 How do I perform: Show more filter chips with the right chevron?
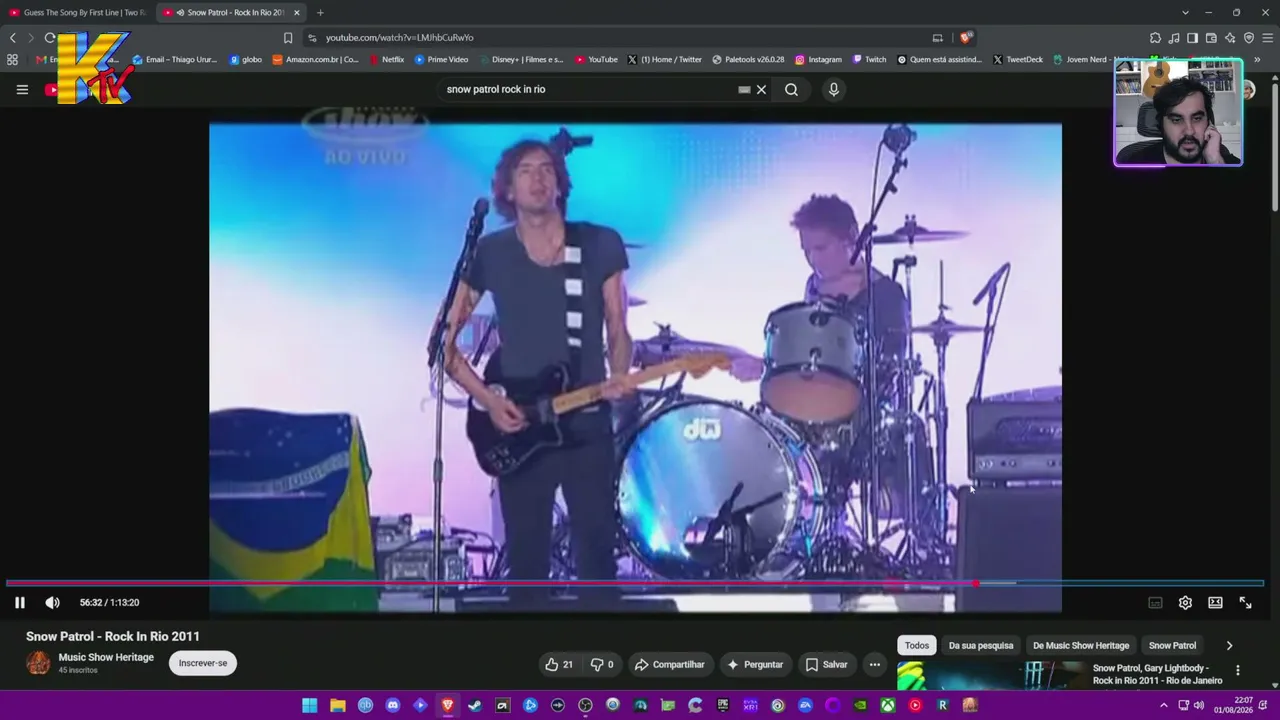(1229, 645)
